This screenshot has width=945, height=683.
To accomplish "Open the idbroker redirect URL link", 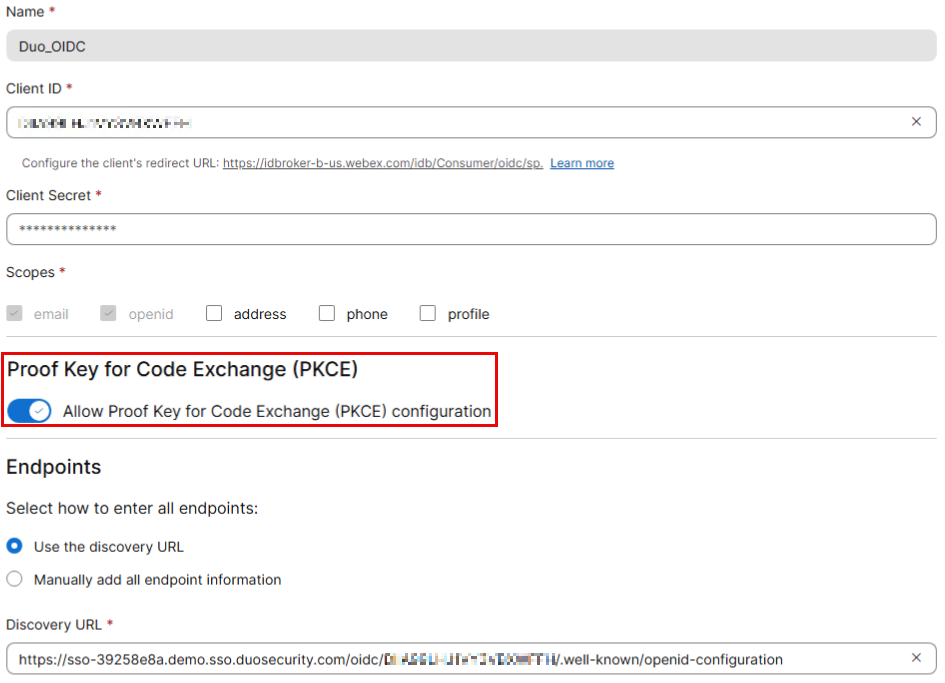I will click(382, 163).
